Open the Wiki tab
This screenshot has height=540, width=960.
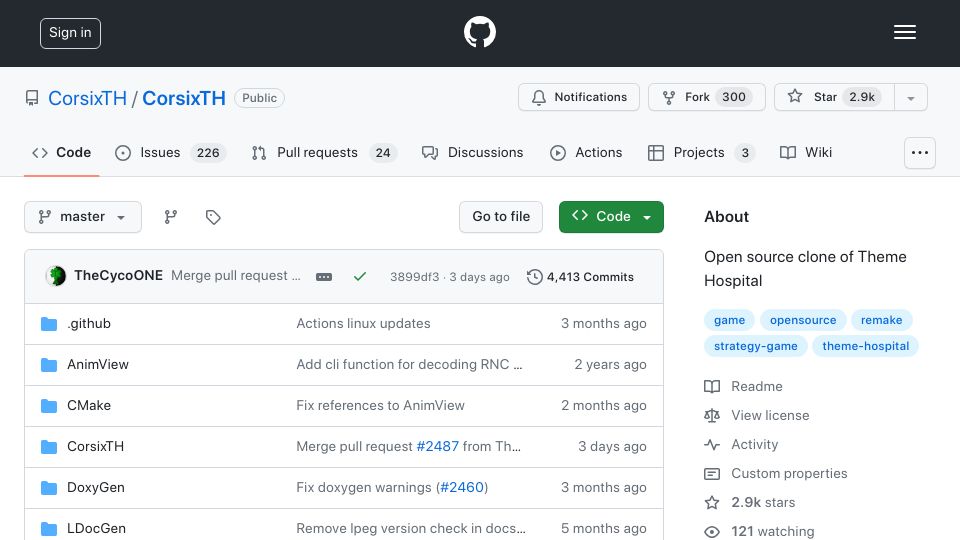tap(806, 152)
